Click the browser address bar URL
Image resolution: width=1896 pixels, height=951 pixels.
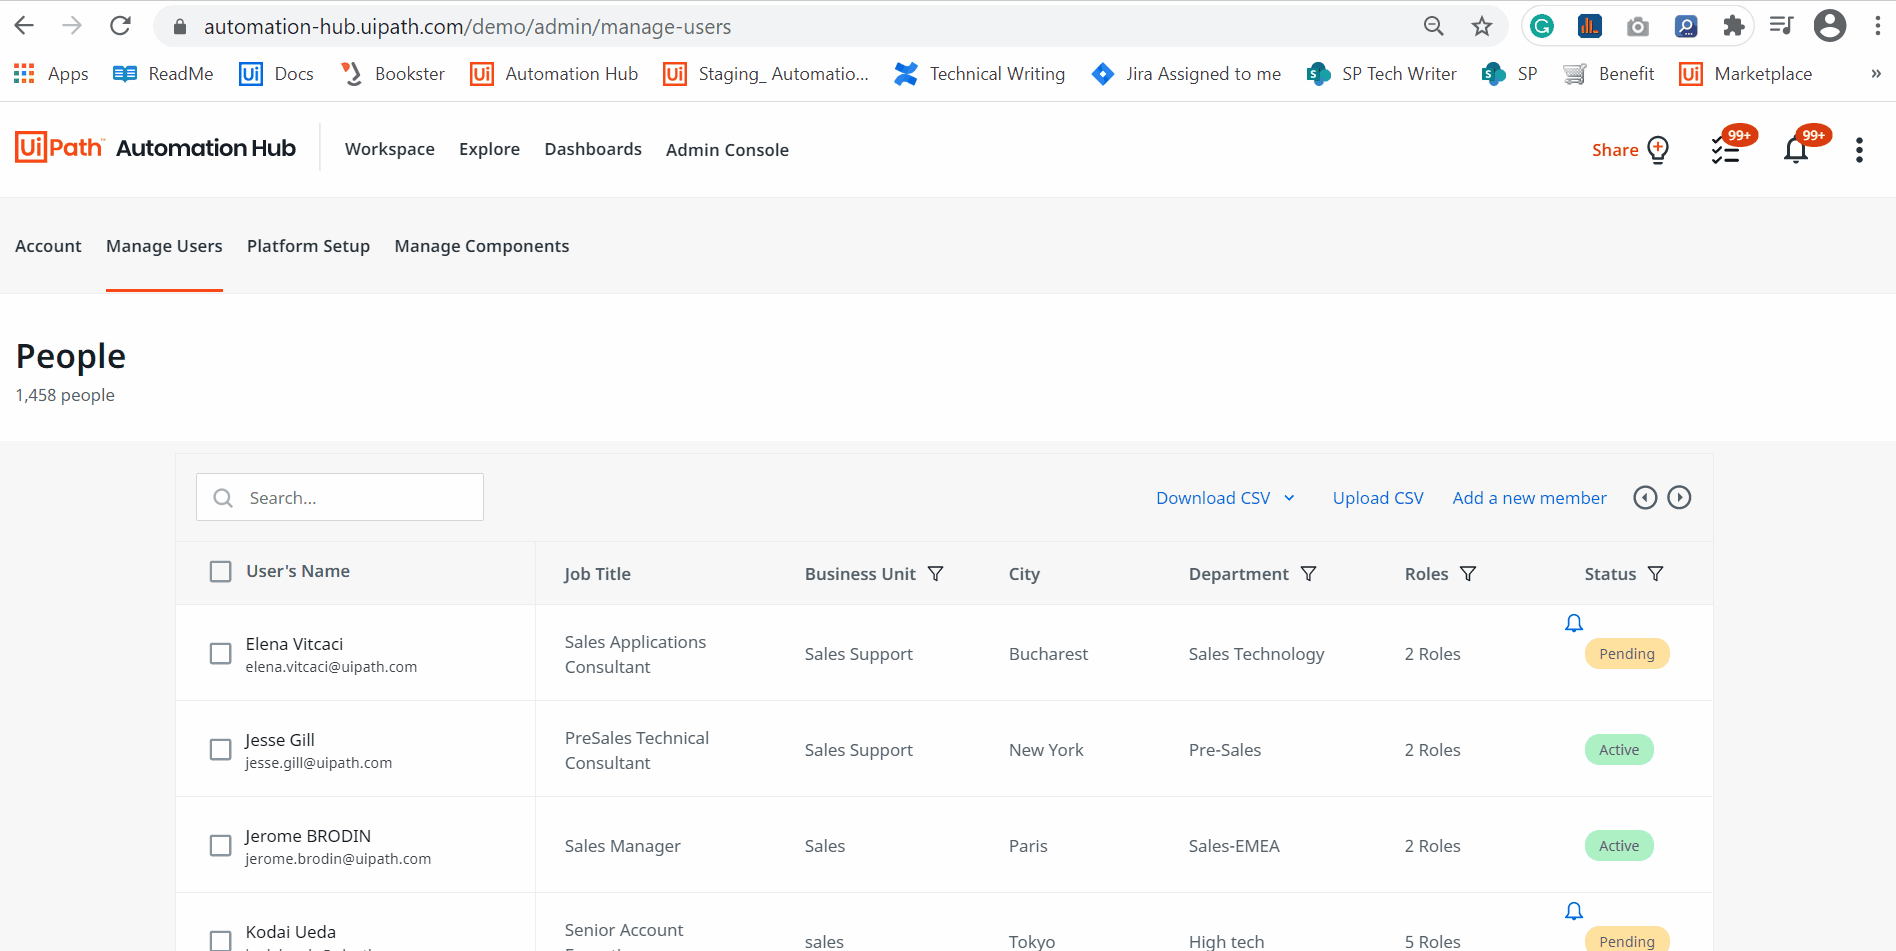click(x=467, y=27)
